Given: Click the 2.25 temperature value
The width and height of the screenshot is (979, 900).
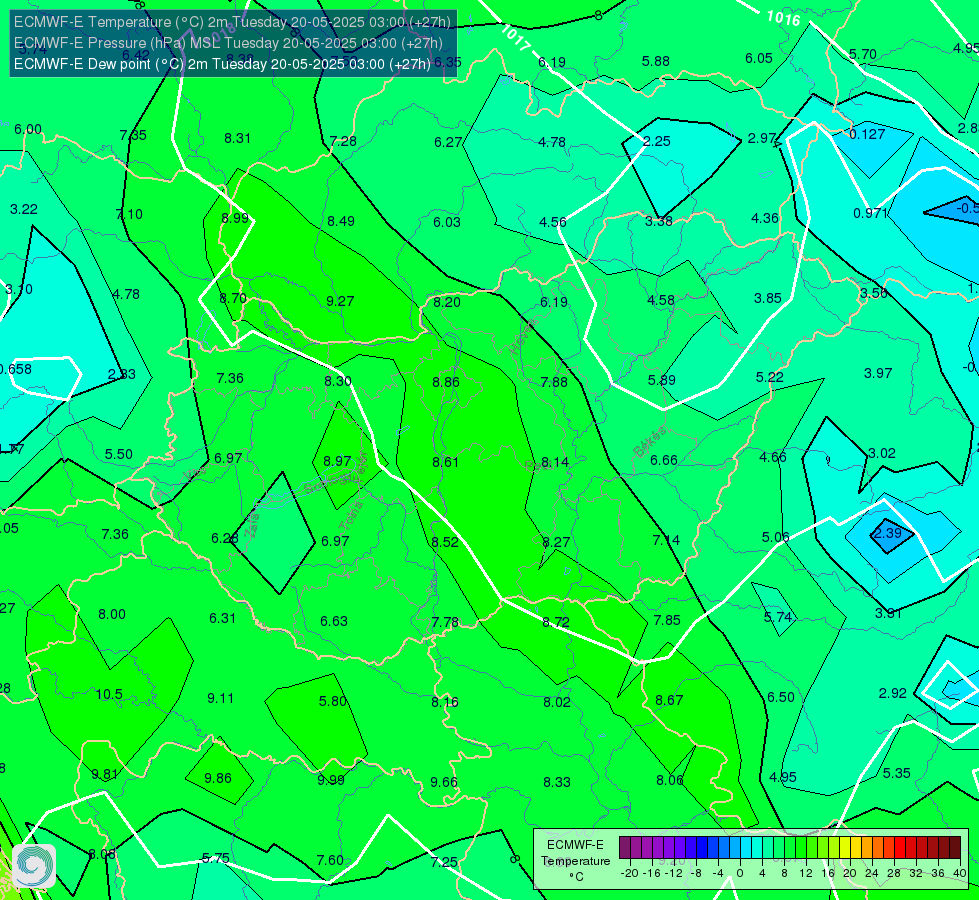Looking at the screenshot, I should tap(657, 141).
